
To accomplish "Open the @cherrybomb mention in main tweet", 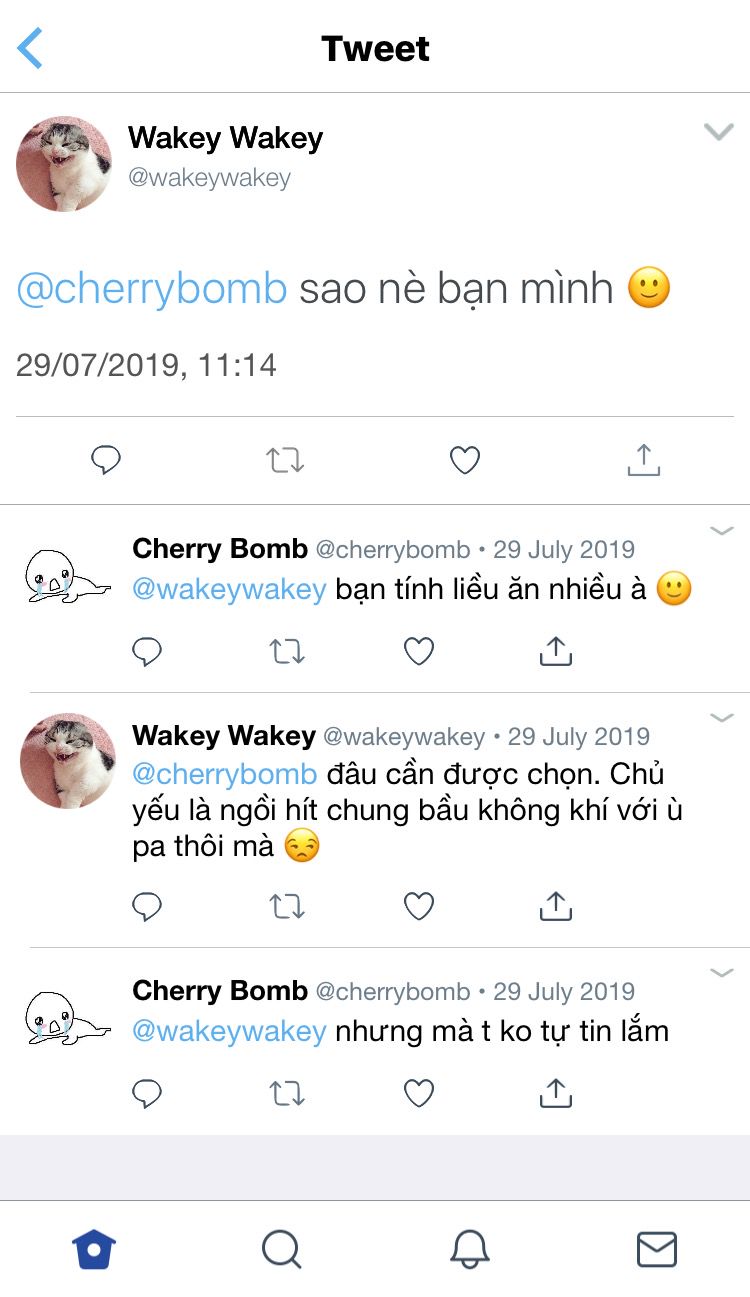I will pyautogui.click(x=152, y=289).
